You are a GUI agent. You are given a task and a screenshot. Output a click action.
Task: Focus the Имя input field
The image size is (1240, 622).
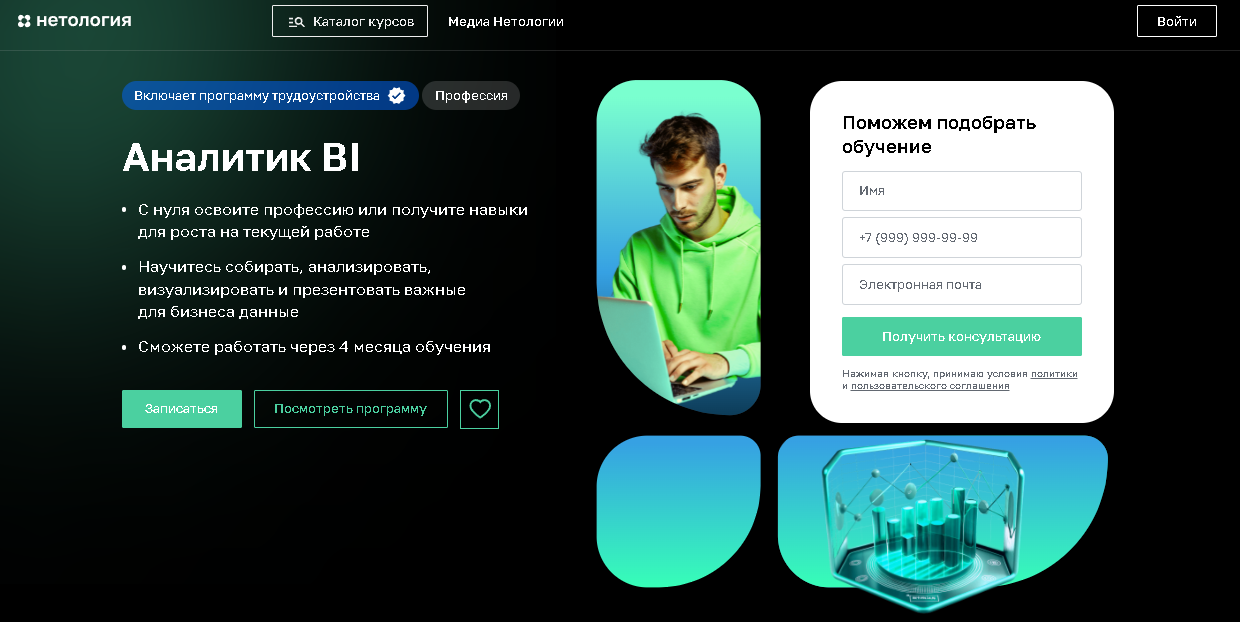[962, 190]
